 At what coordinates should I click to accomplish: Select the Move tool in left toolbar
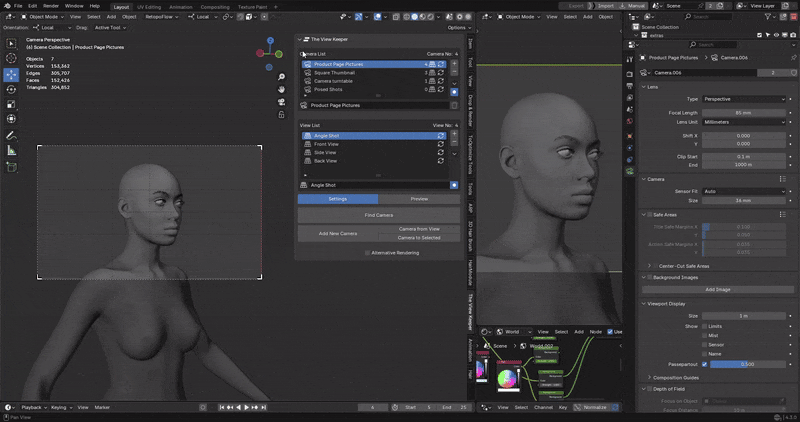[x=11, y=75]
